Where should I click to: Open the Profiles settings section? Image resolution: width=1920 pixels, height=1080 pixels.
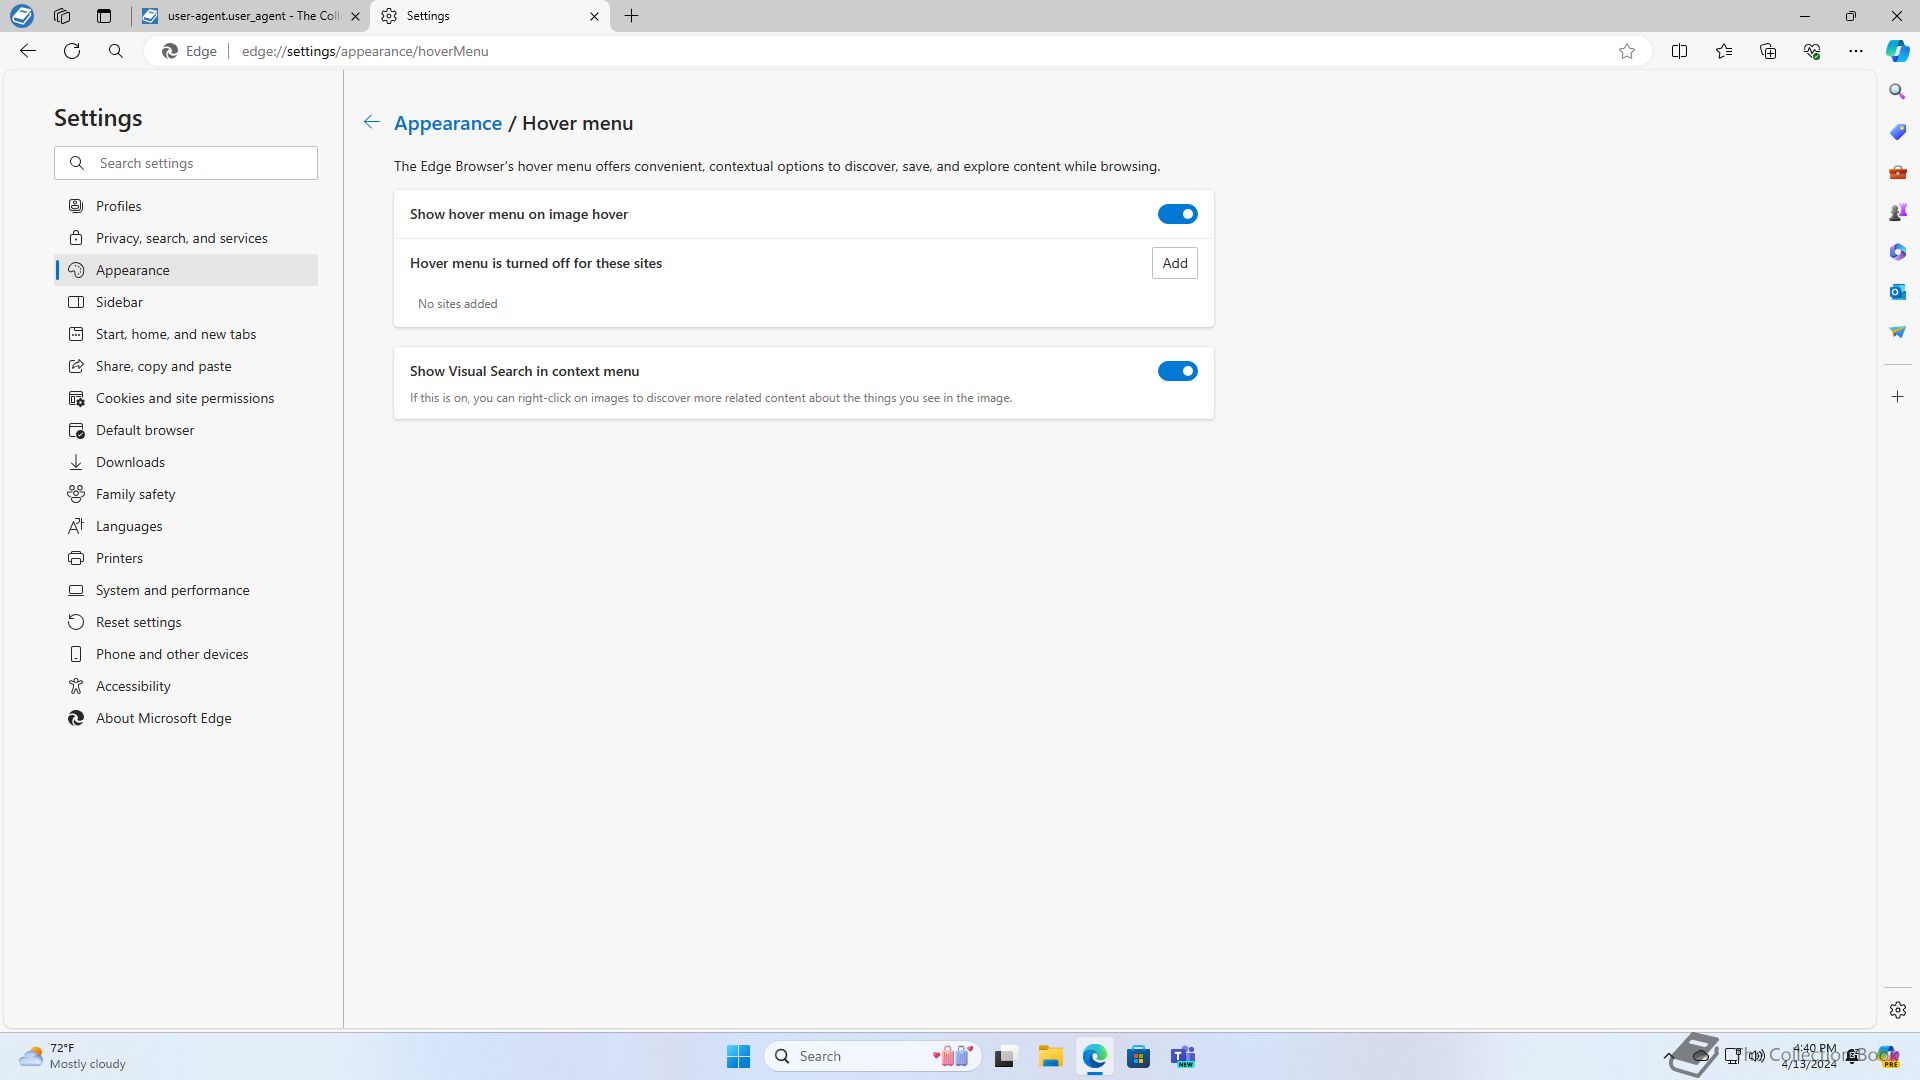pos(186,206)
